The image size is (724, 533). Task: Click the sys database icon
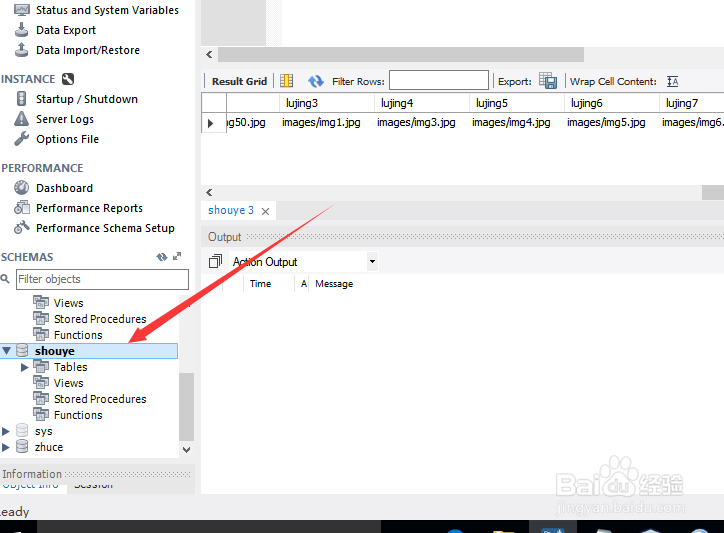point(22,430)
